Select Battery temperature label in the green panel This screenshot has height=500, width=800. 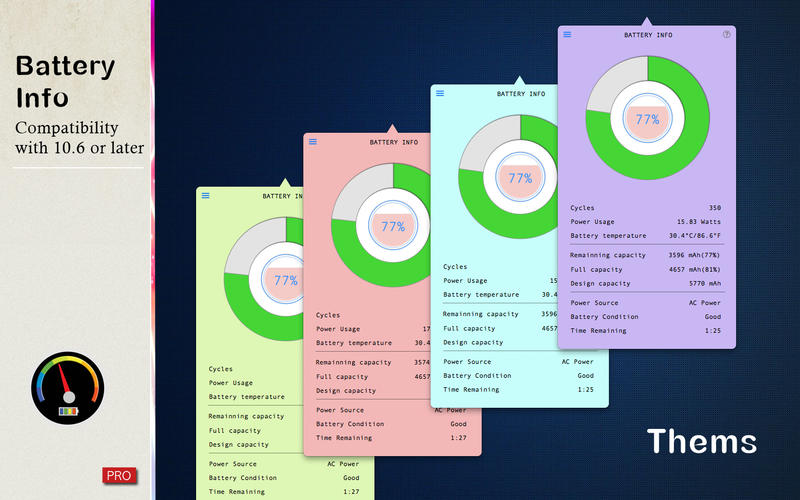246,396
